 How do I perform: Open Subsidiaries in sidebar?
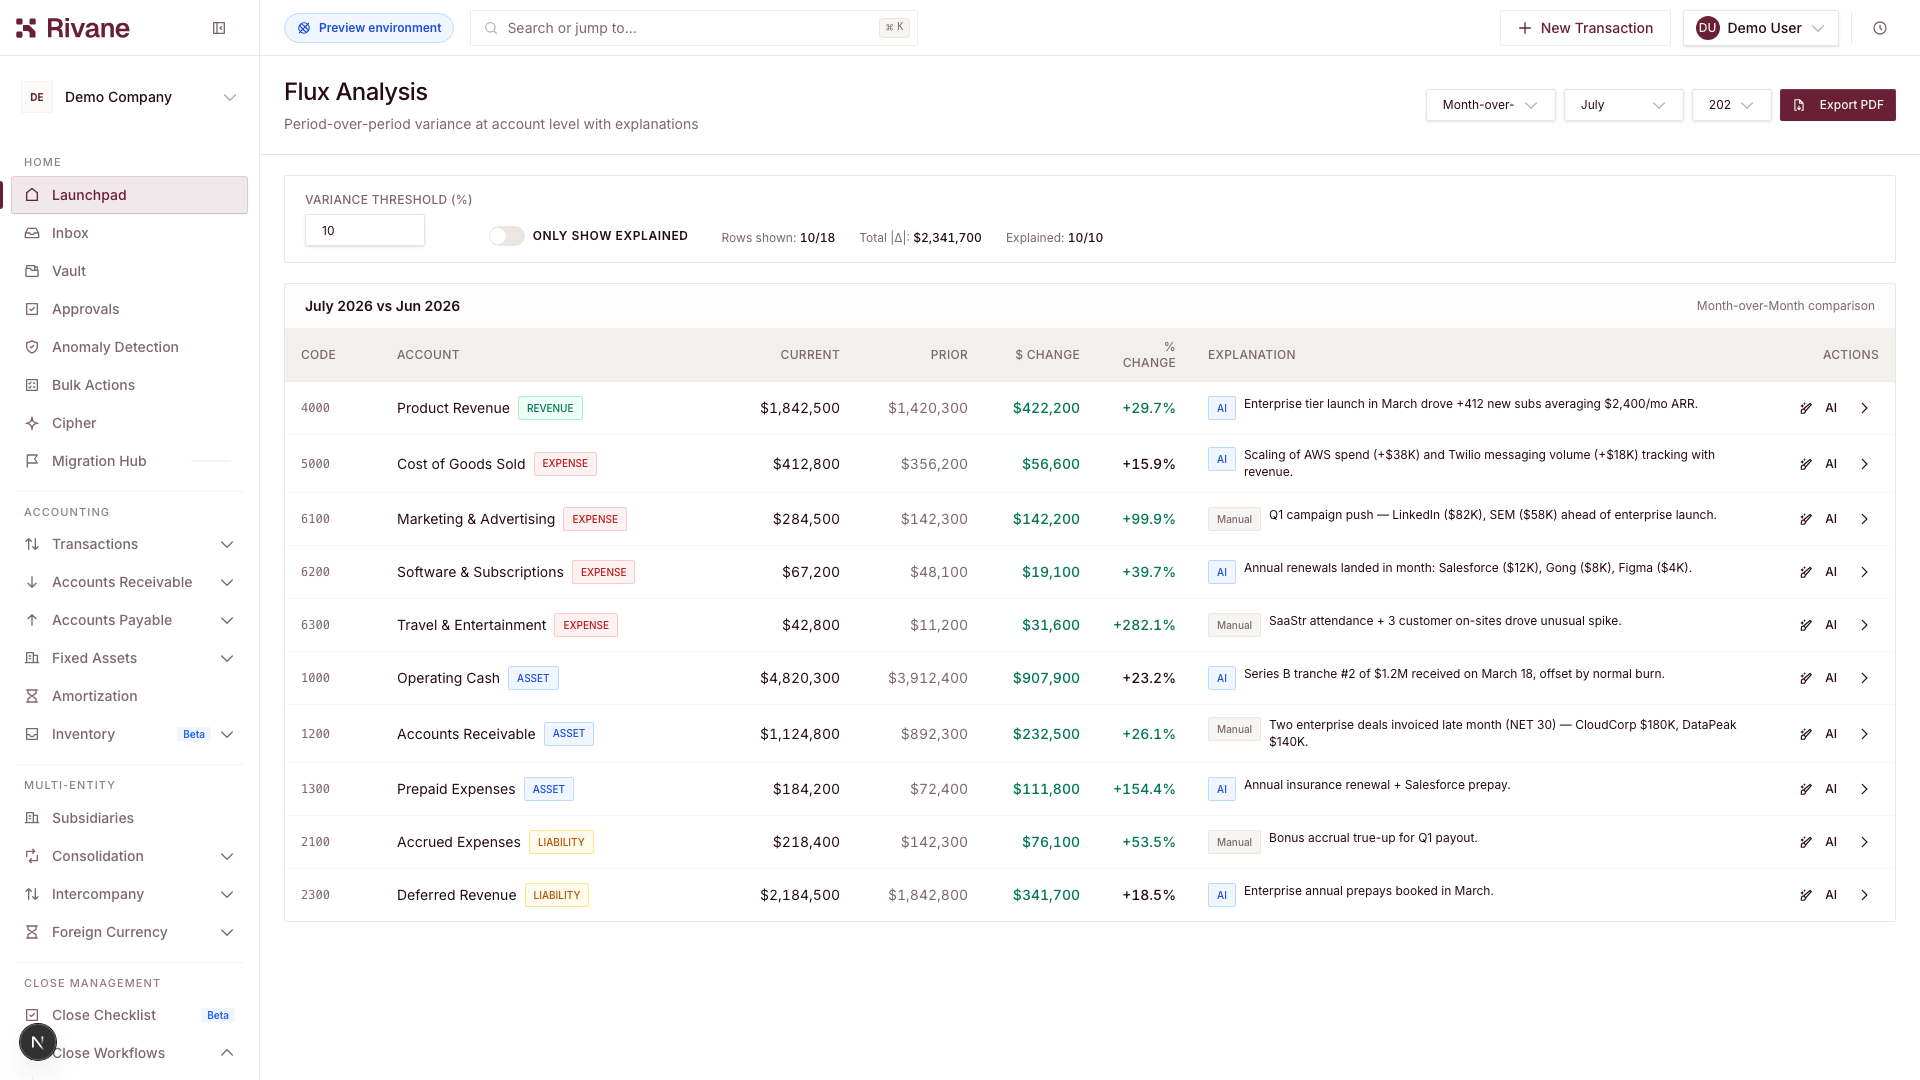point(129,818)
